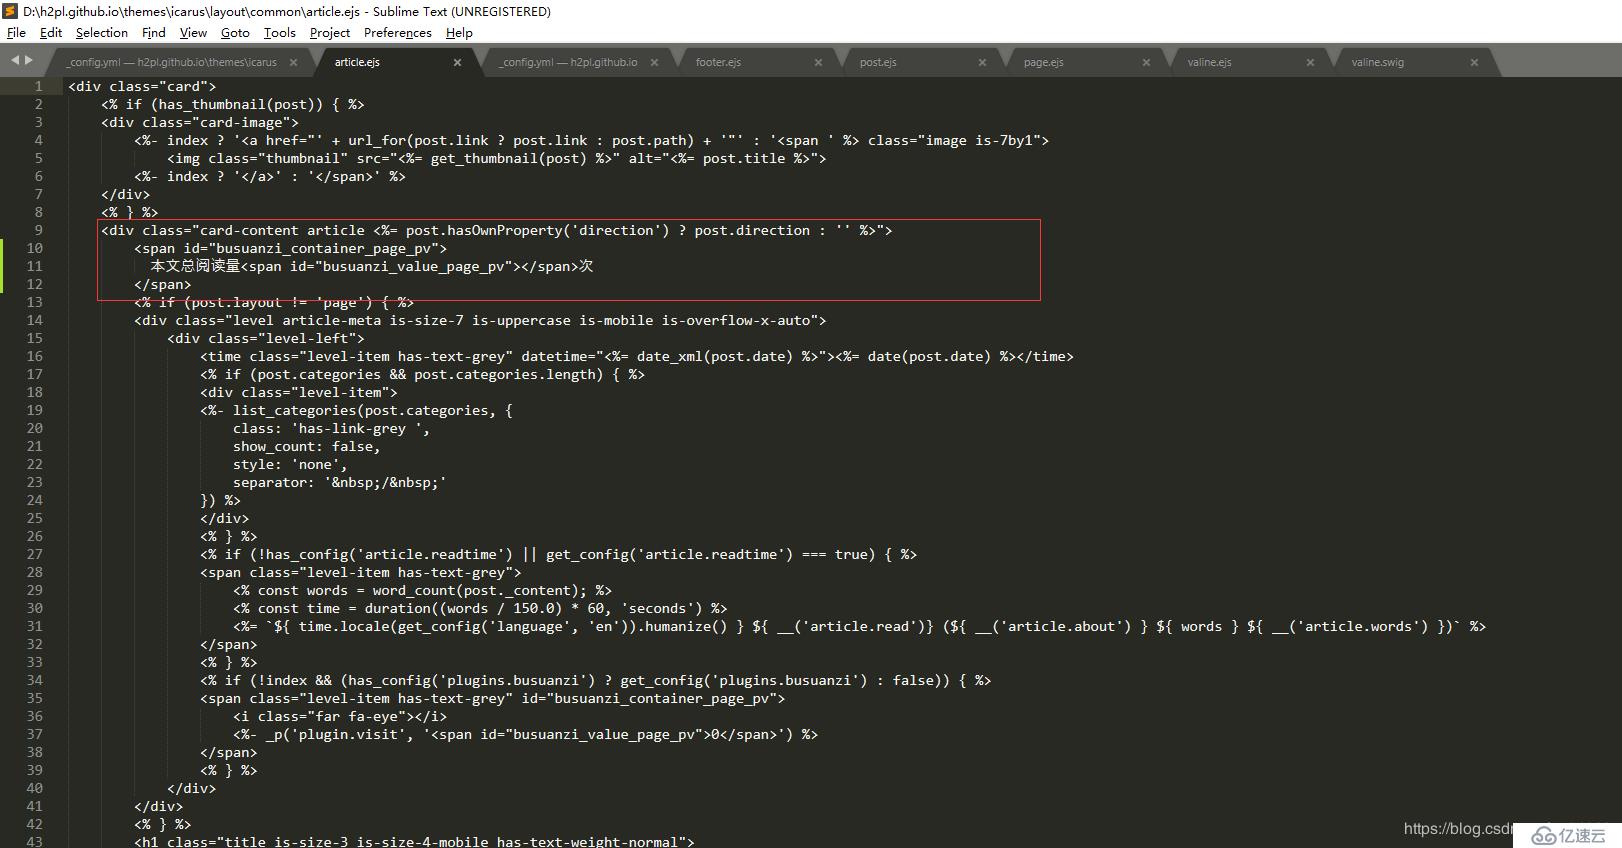Viewport: 1622px width, 848px height.
Task: Open the Help menu
Action: (459, 32)
